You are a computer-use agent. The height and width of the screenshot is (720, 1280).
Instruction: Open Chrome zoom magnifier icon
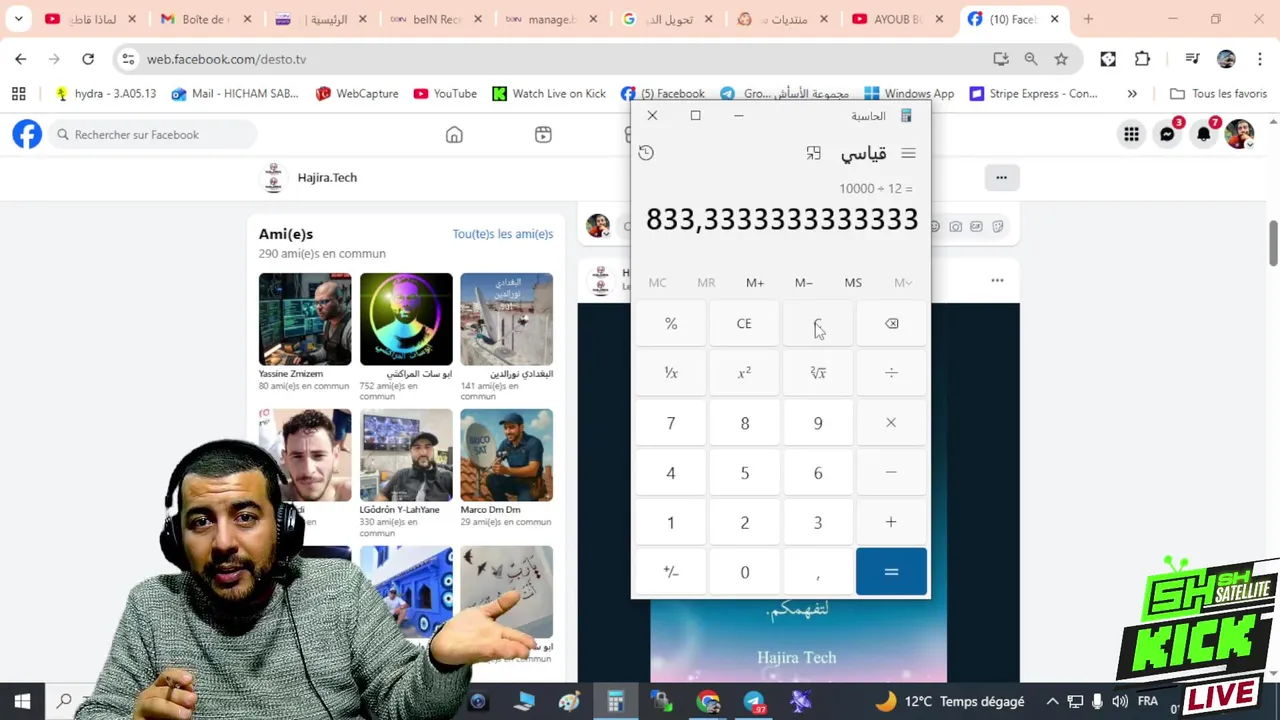[x=1031, y=59]
